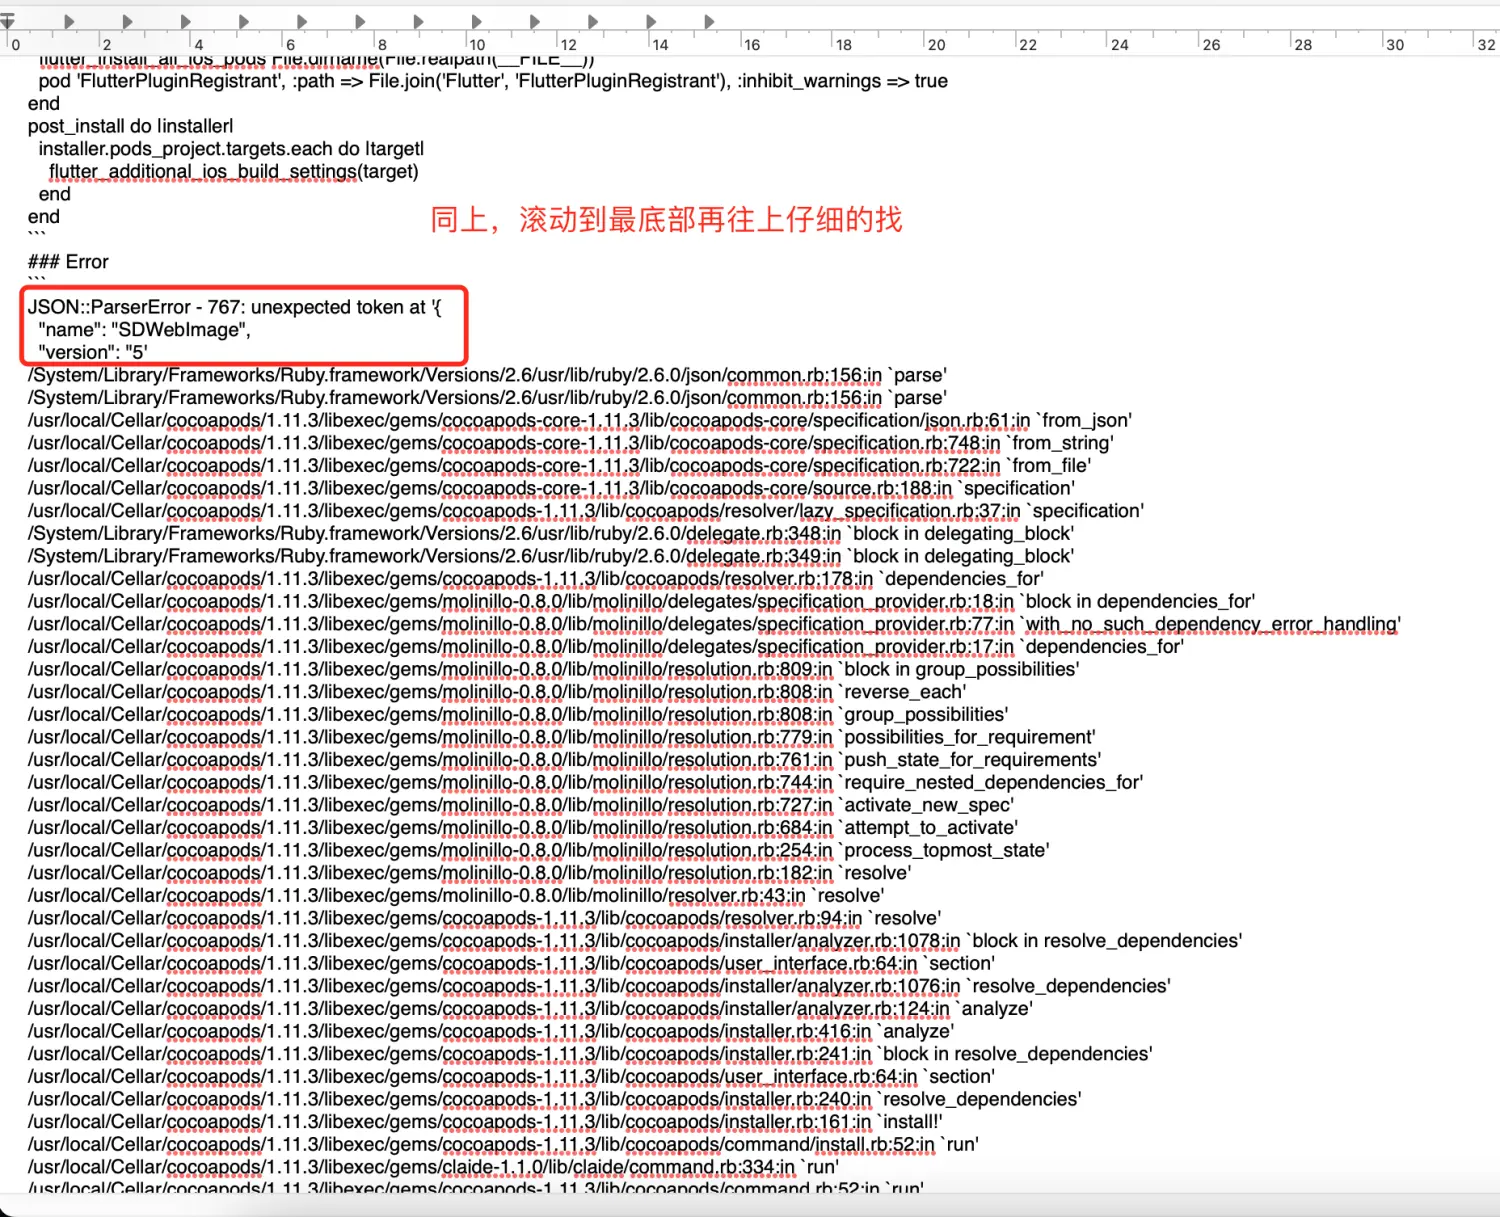Select the first tab stop marker on ruler
This screenshot has width=1500, height=1217.
pos(69,21)
